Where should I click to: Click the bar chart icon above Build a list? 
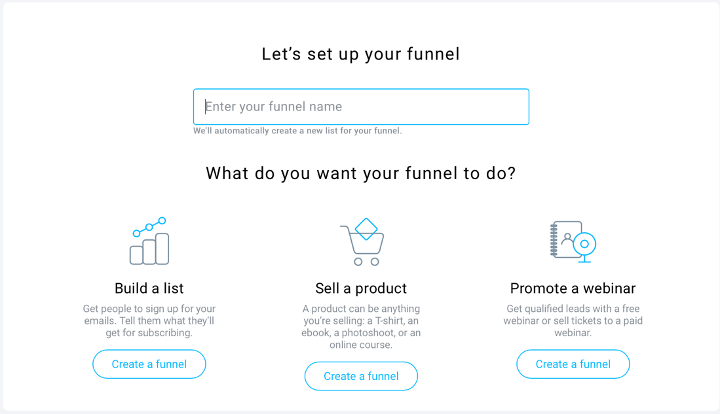149,241
